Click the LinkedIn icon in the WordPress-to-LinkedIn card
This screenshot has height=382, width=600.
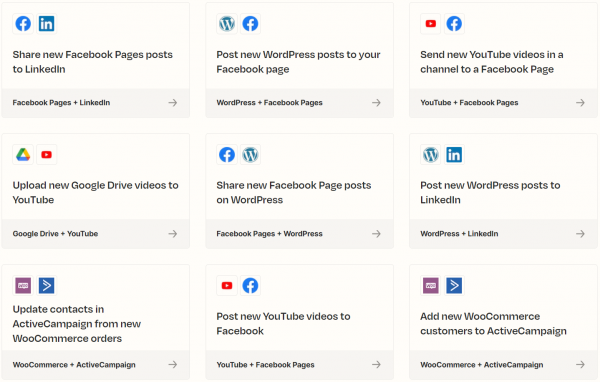pyautogui.click(x=454, y=155)
